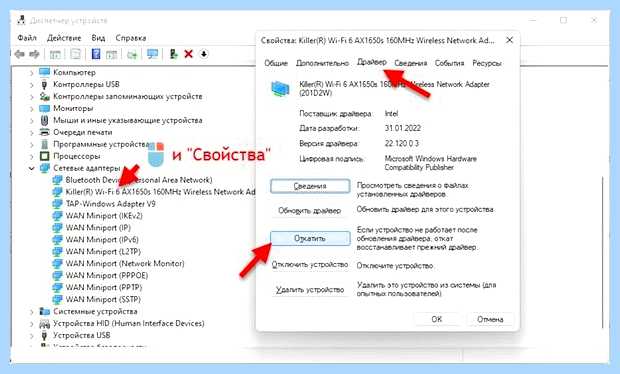Screen dimensions: 620x374
Task: Expand the Очереди печати node
Action: coord(32,132)
